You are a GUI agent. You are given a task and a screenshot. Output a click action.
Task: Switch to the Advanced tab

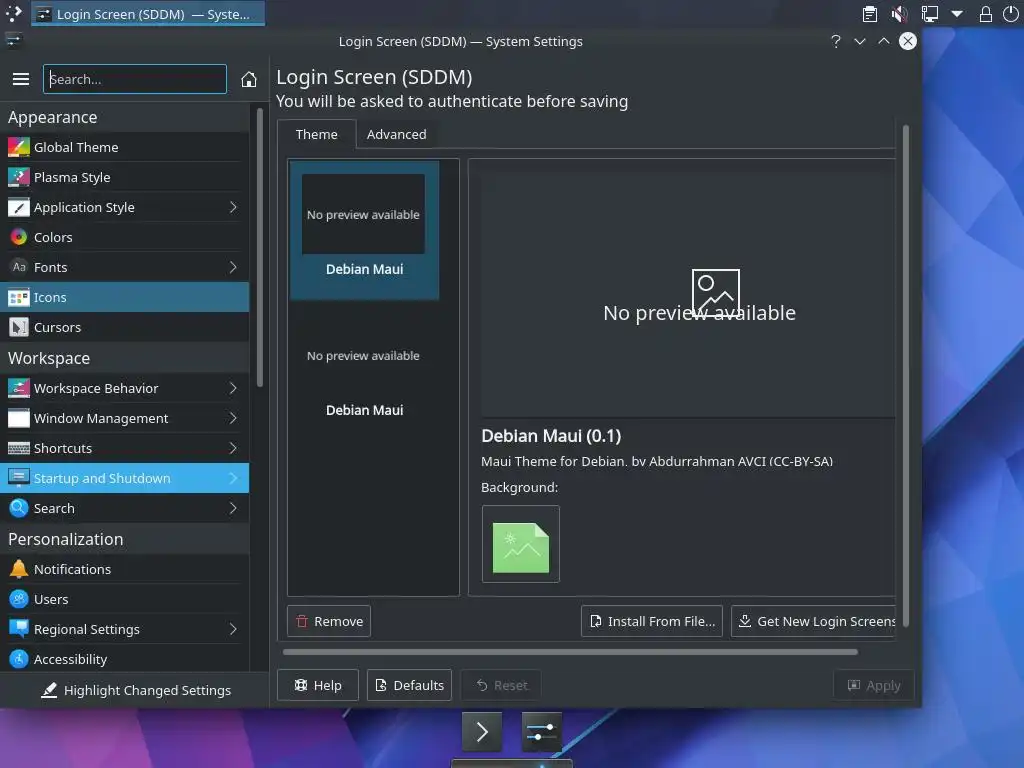396,134
